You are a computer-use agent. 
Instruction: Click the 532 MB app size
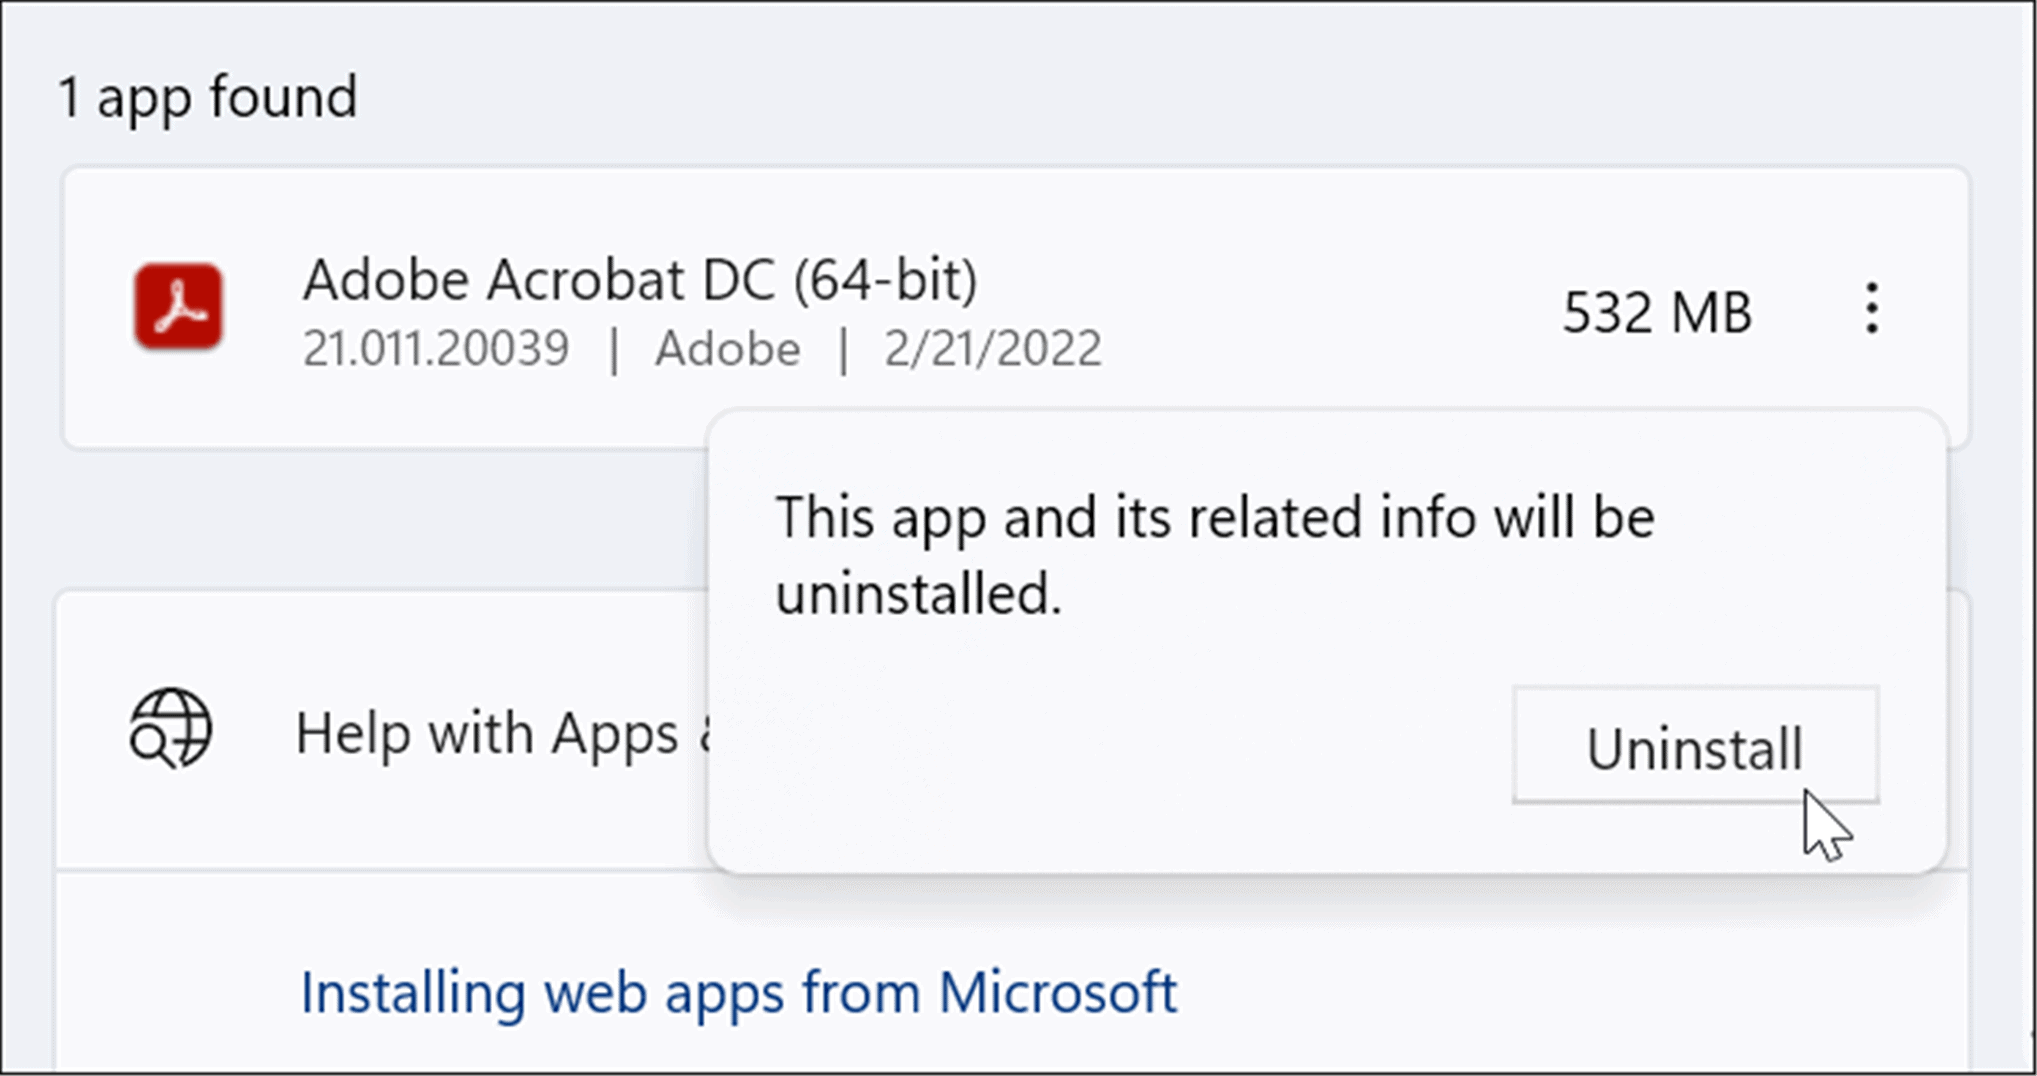coord(1657,312)
